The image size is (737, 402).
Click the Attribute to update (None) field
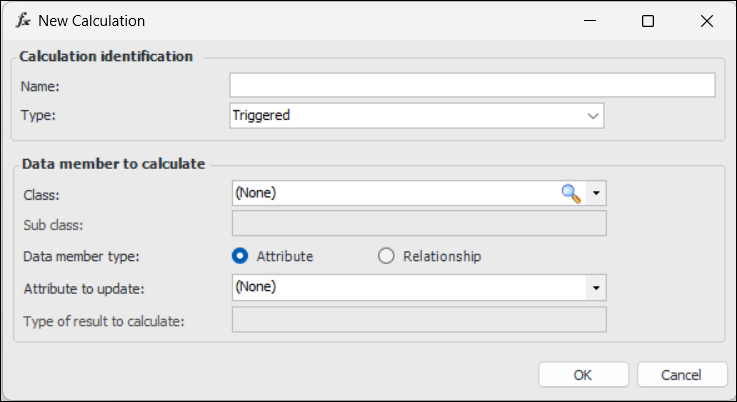point(405,288)
